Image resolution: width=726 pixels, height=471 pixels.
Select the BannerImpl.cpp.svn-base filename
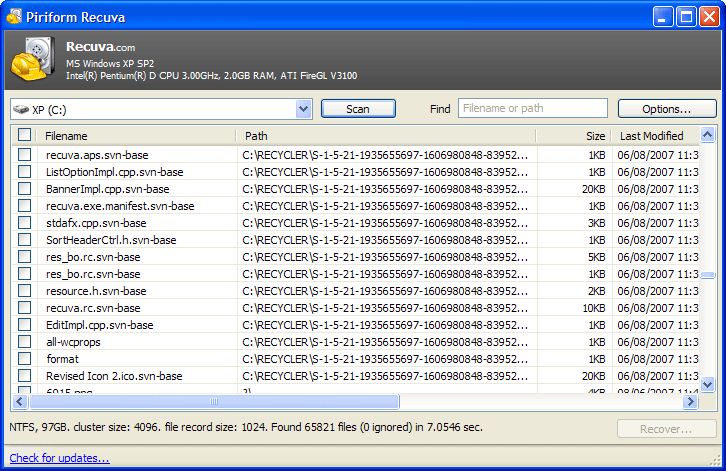108,189
